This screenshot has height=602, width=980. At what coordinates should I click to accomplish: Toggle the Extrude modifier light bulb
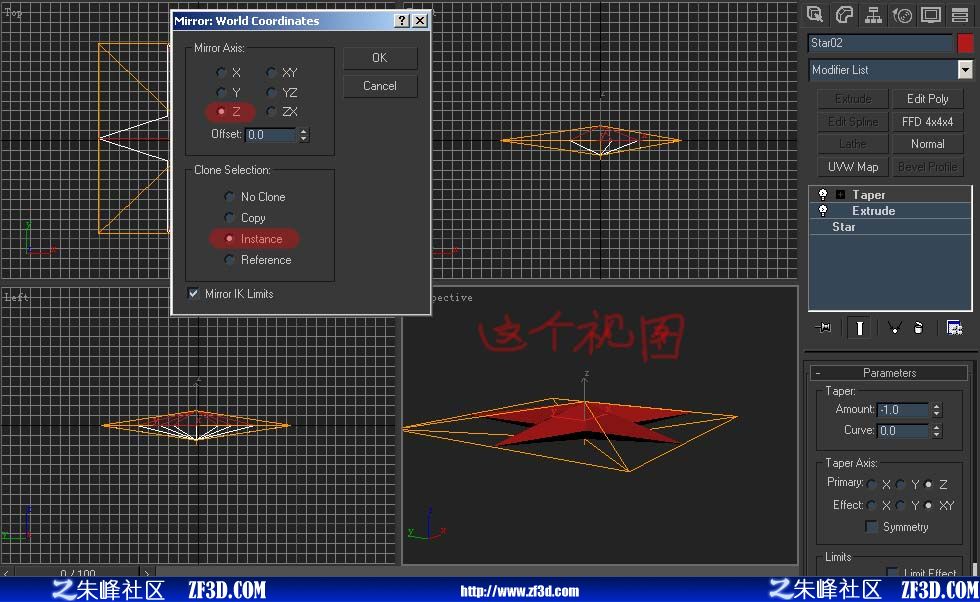point(822,211)
